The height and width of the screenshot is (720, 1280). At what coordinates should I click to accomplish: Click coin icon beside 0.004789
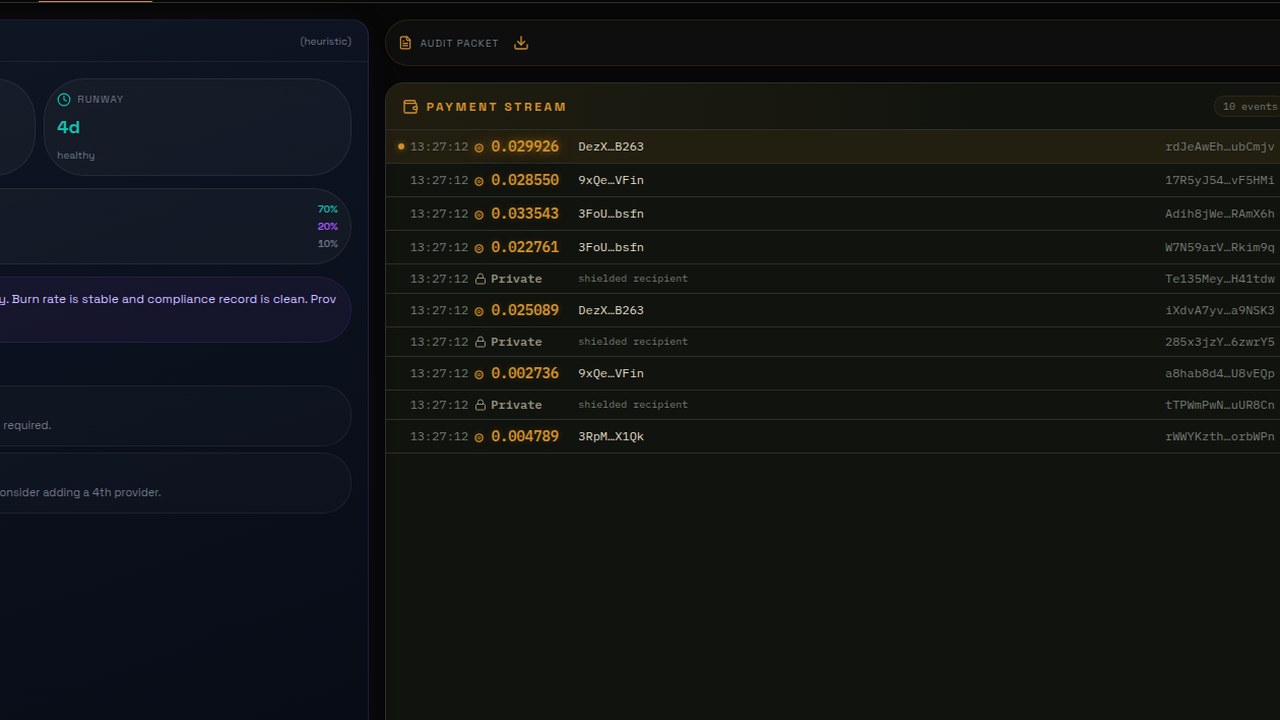(x=479, y=437)
